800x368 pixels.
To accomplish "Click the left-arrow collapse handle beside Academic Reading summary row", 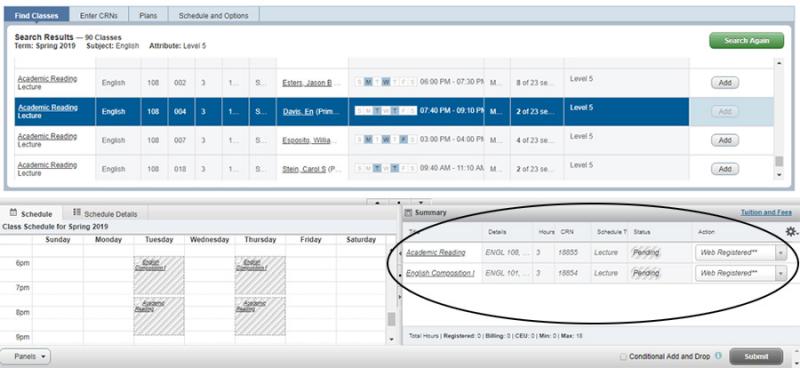I will coord(400,253).
